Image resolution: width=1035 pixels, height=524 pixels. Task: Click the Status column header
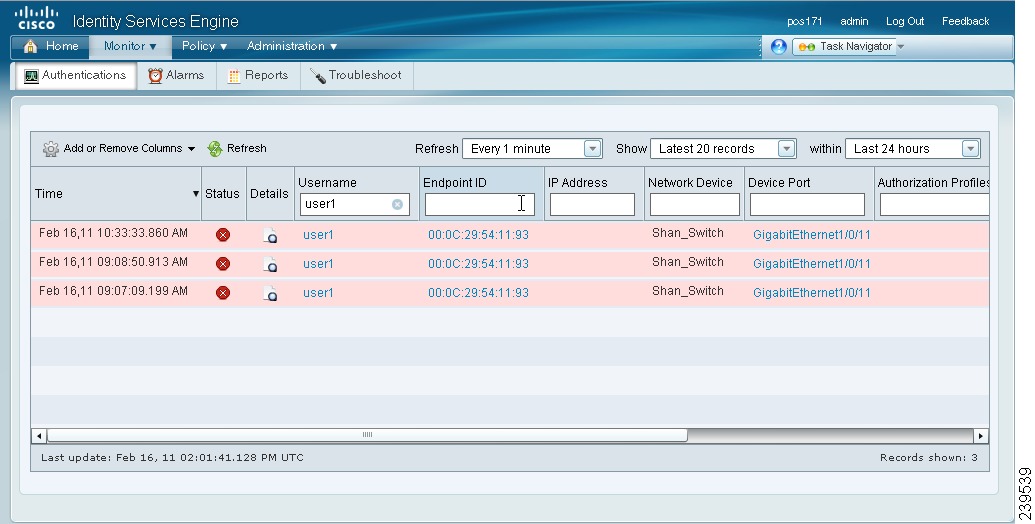222,194
